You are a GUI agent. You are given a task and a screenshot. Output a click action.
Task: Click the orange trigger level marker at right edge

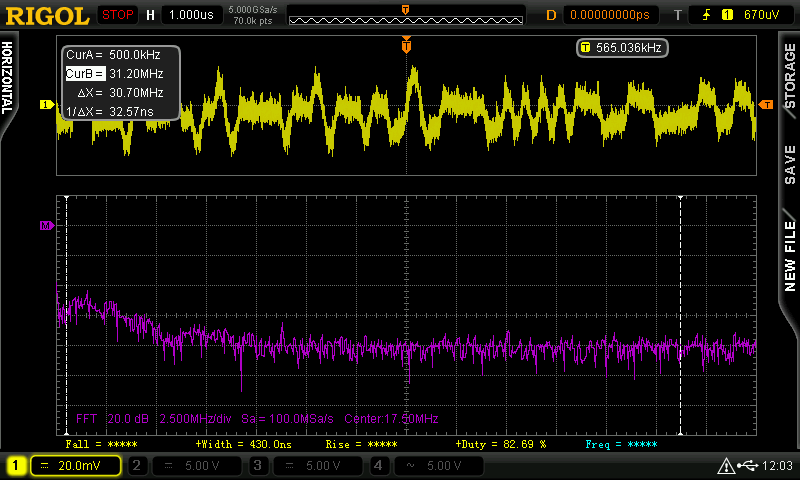766,105
